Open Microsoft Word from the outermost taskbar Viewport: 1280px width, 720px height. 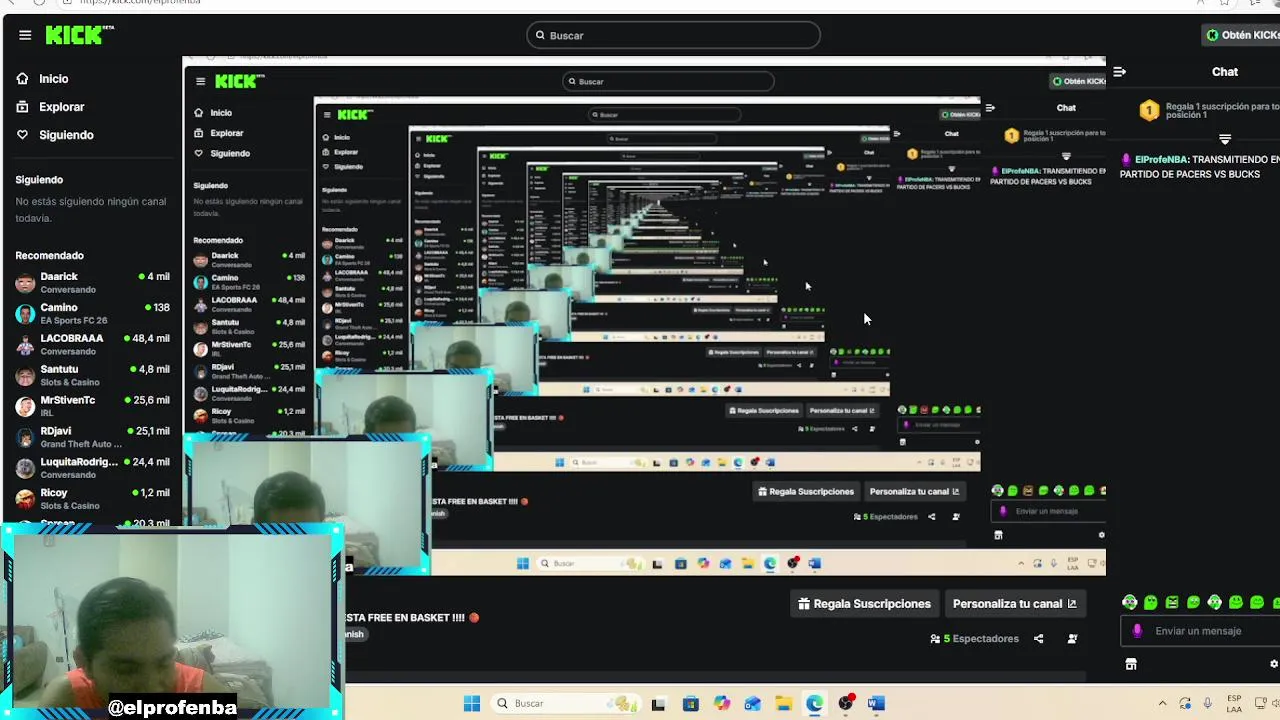click(x=876, y=704)
